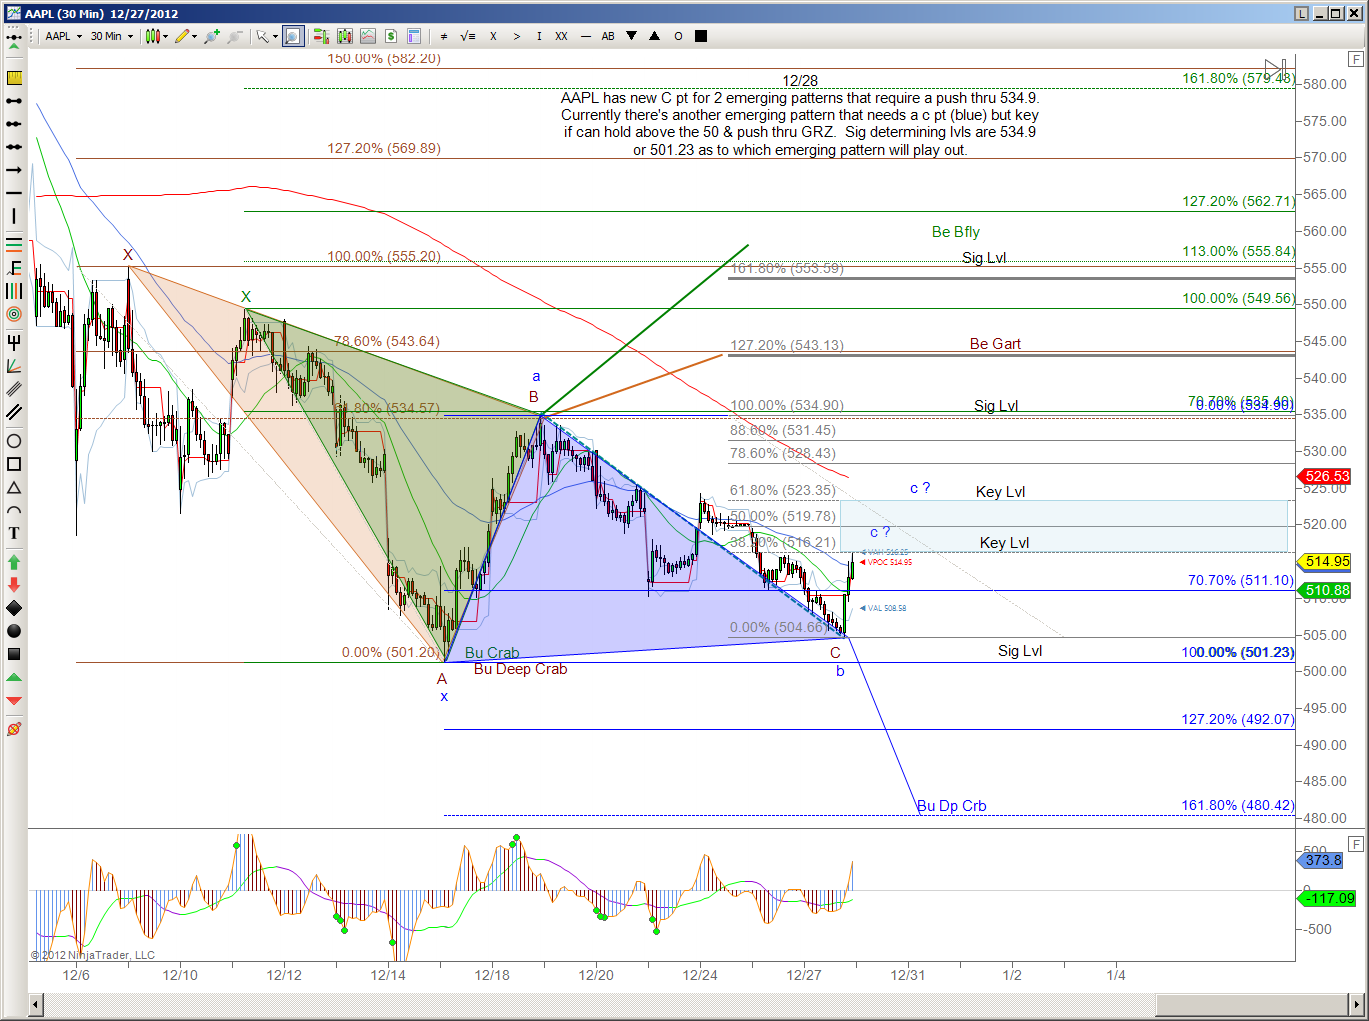The width and height of the screenshot is (1369, 1021).
Task: Toggle the zoom magnifier tool
Action: pyautogui.click(x=292, y=36)
